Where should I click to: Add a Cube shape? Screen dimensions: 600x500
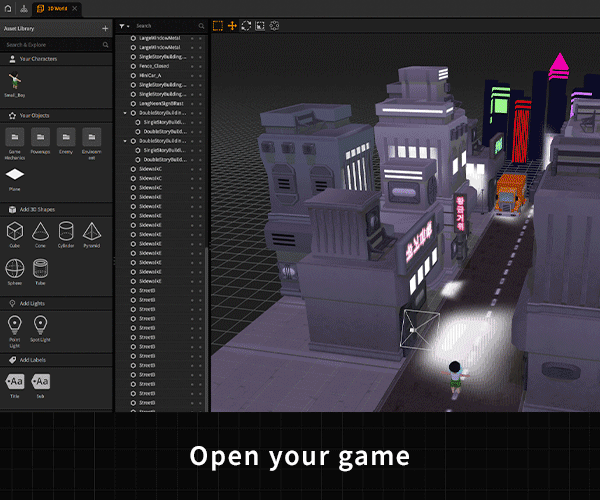coord(16,233)
